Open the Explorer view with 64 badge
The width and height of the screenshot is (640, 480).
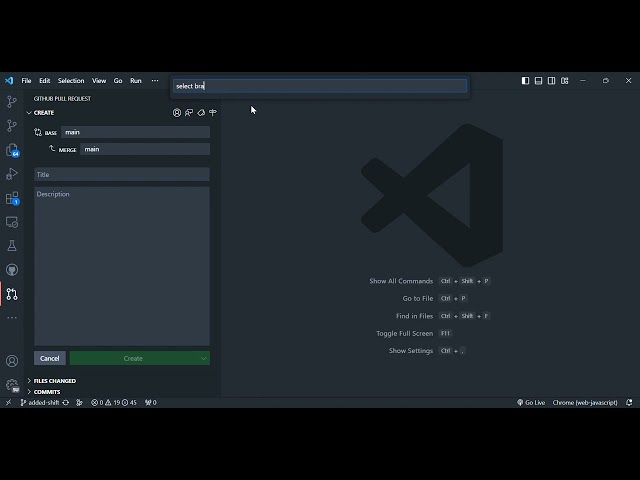[12, 150]
